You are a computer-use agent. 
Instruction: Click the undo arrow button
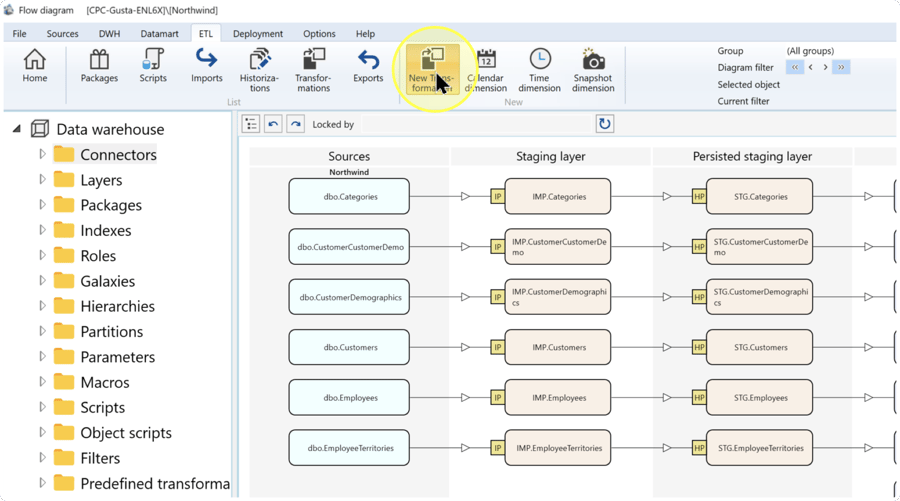coord(273,124)
